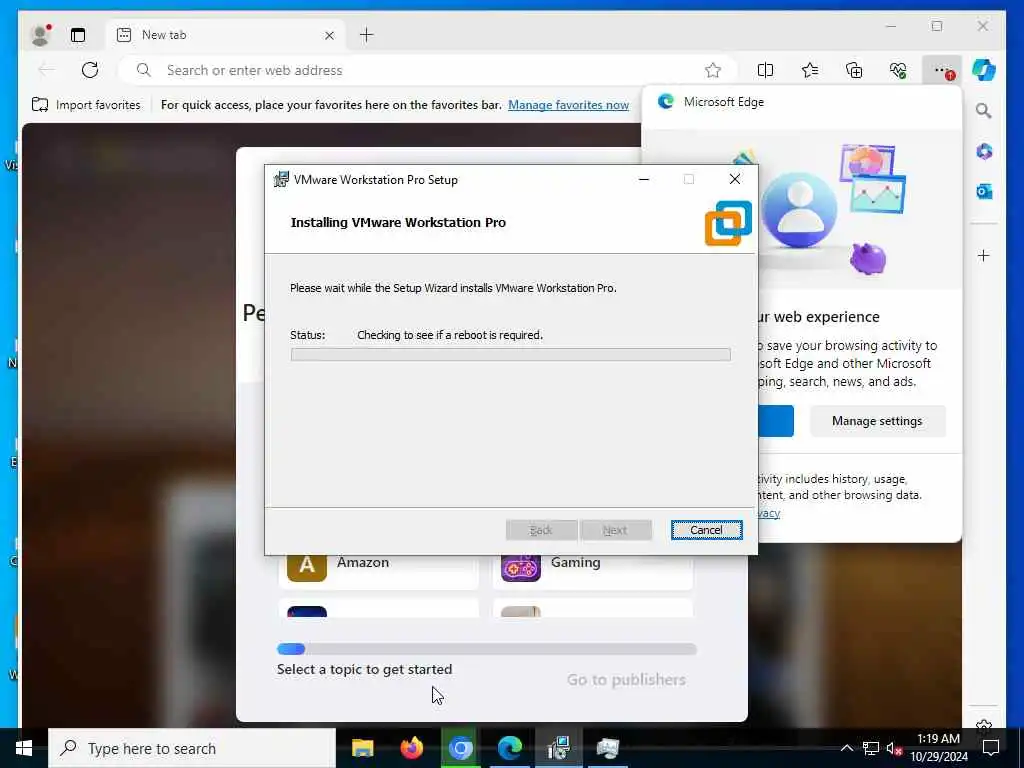Show hidden tray icons chevron

pos(846,748)
